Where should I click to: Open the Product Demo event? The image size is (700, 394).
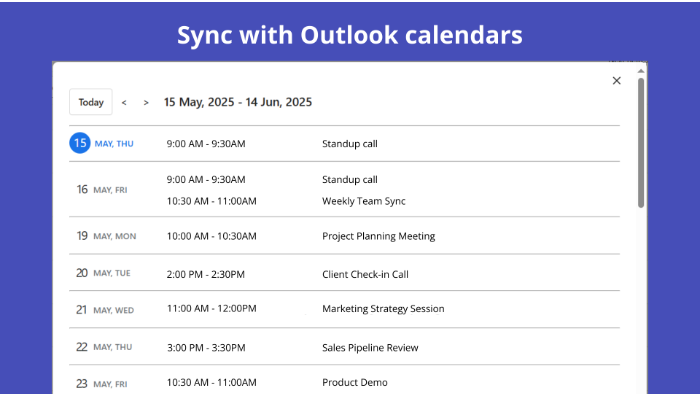click(355, 382)
